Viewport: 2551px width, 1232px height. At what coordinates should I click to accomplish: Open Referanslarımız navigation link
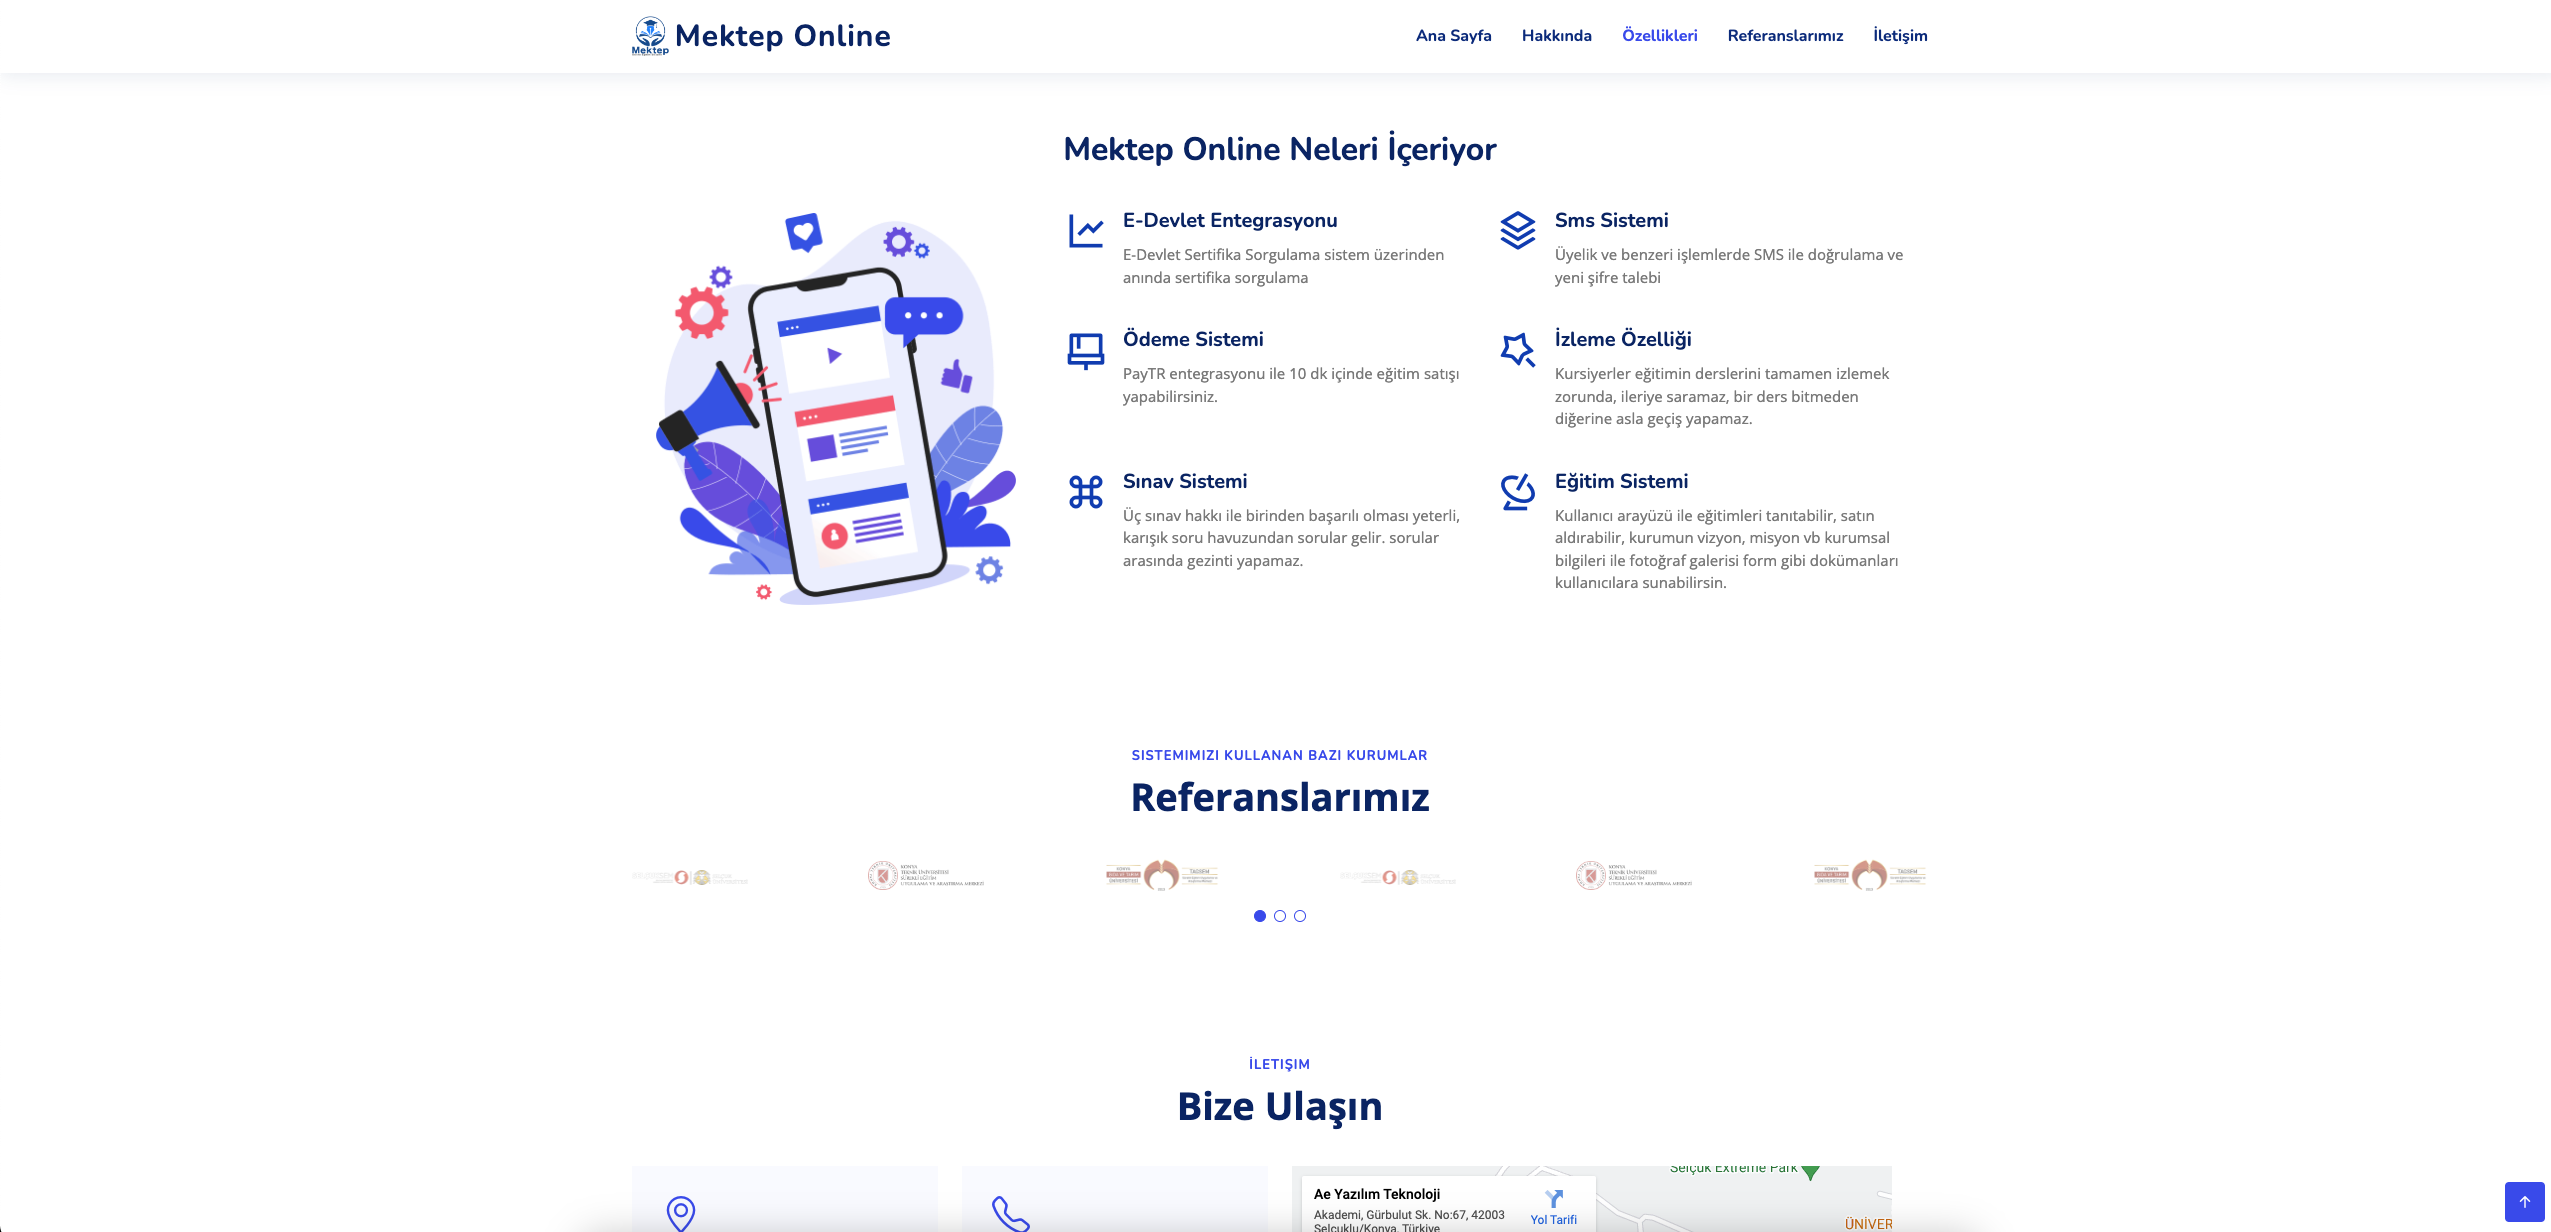coord(1785,36)
